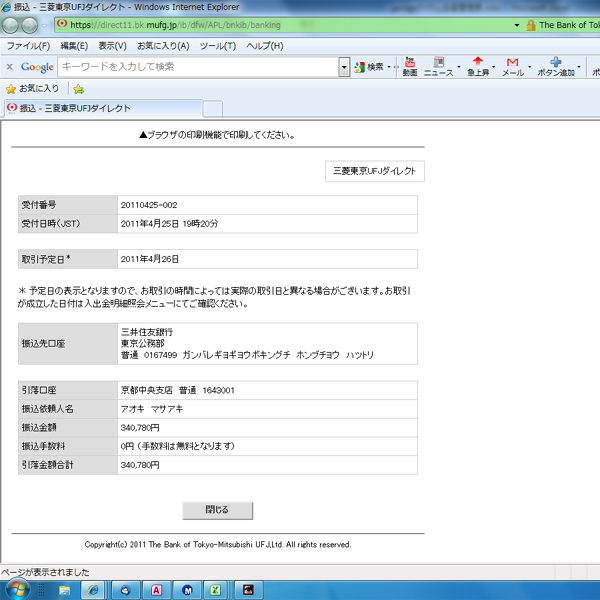
Task: Click the destination account number 0167499
Action: click(x=160, y=355)
